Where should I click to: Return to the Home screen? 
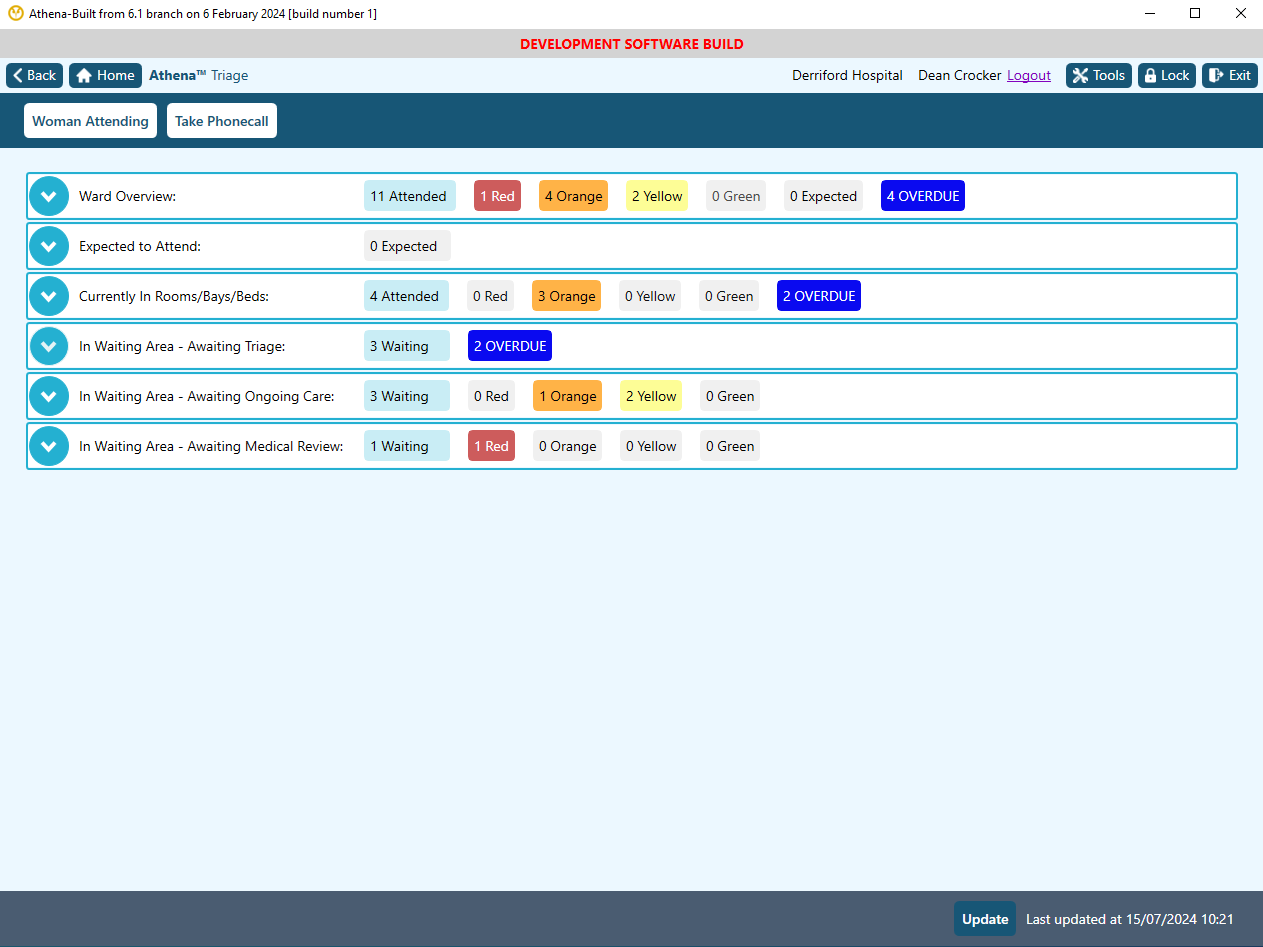pyautogui.click(x=105, y=75)
